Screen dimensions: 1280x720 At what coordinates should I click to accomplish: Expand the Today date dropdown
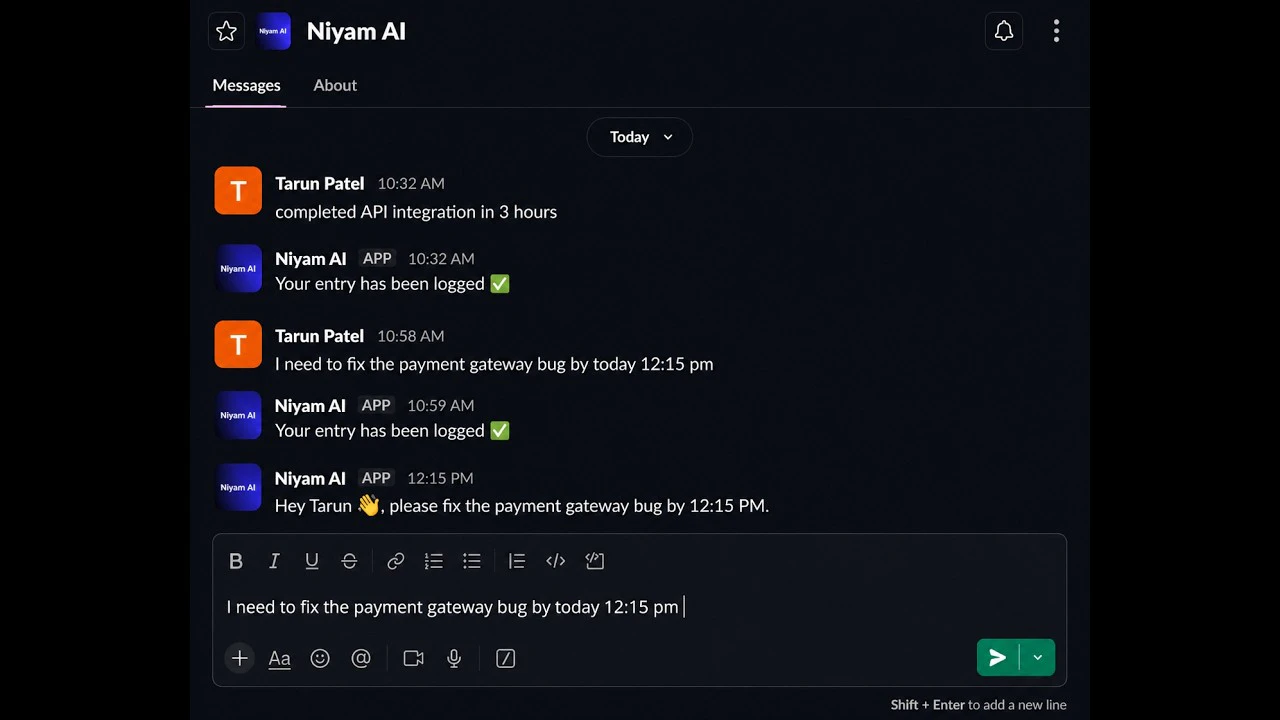click(640, 137)
